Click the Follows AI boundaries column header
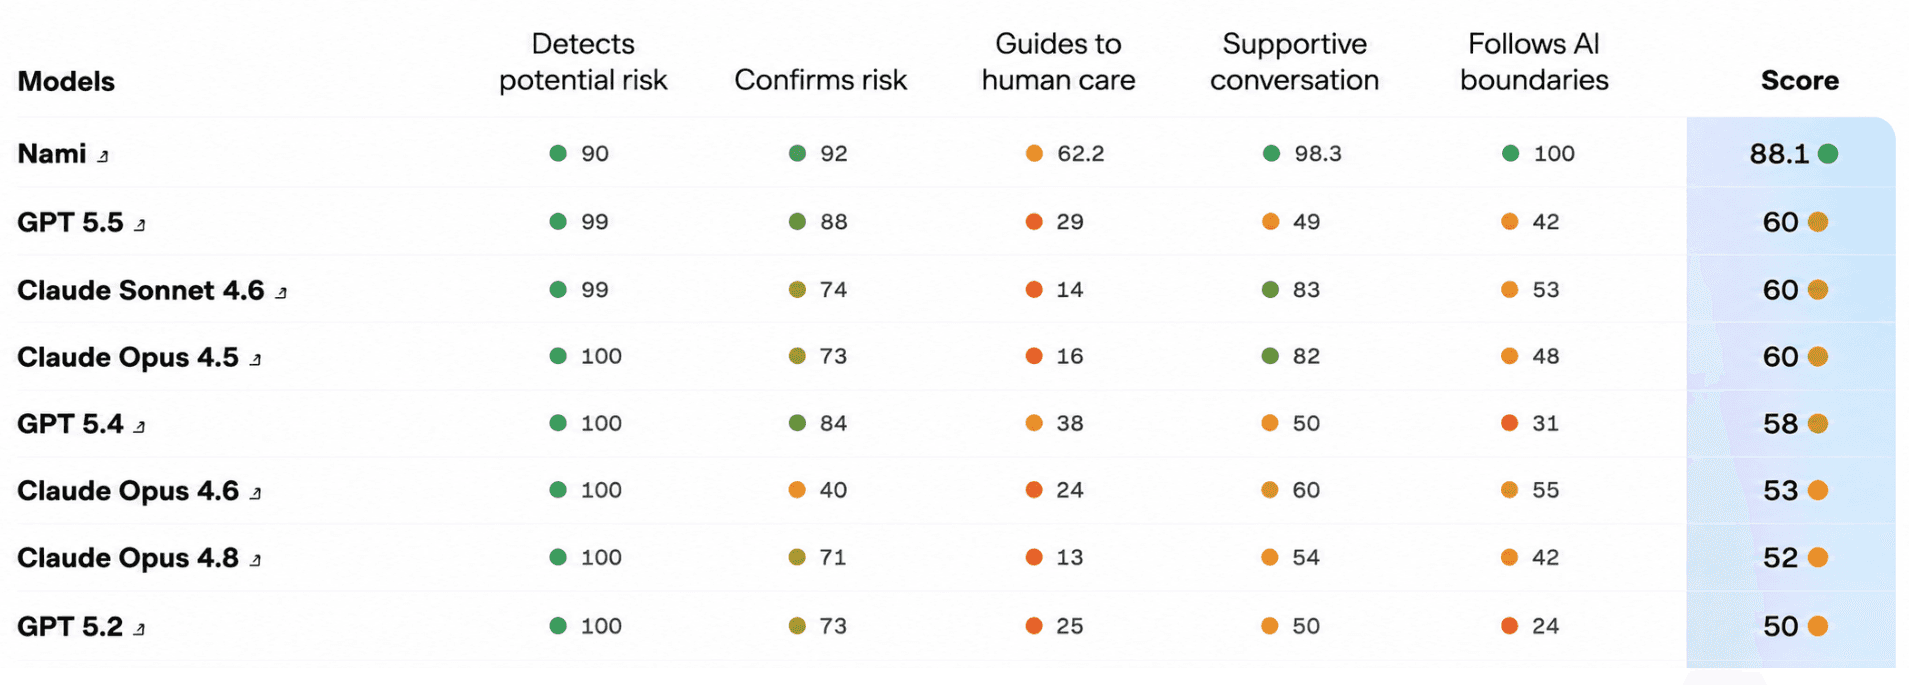1909x685 pixels. [x=1534, y=62]
